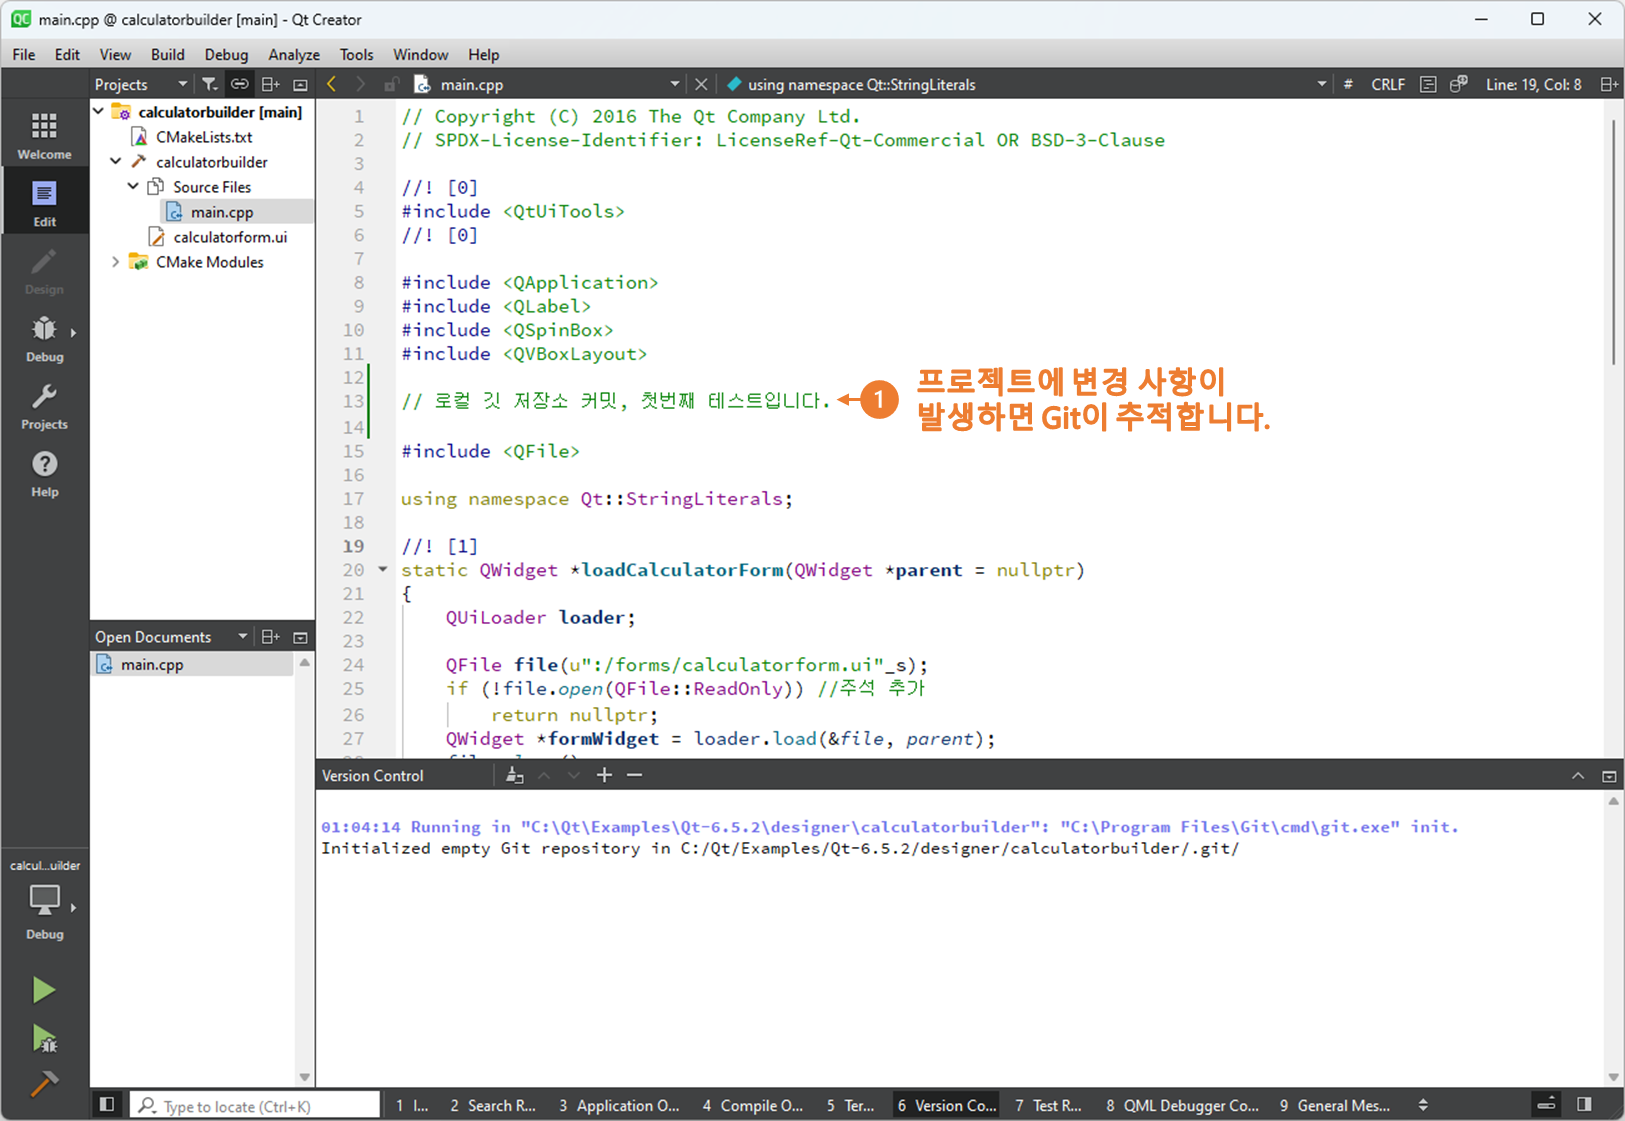Open the Tools menu
1625x1121 pixels.
(x=356, y=54)
